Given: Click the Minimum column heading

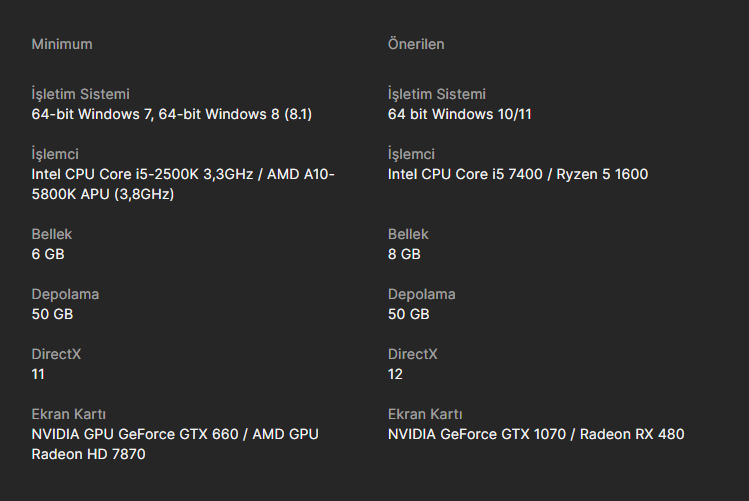Looking at the screenshot, I should coord(62,44).
